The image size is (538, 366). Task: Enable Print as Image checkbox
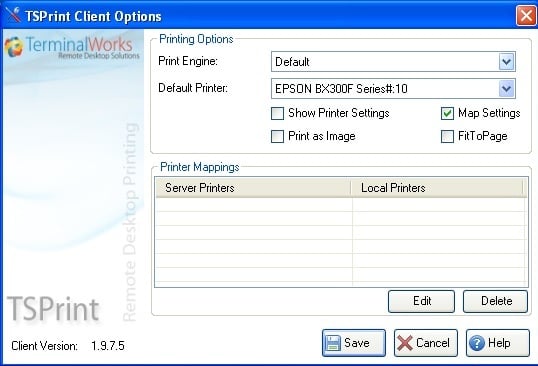[277, 136]
